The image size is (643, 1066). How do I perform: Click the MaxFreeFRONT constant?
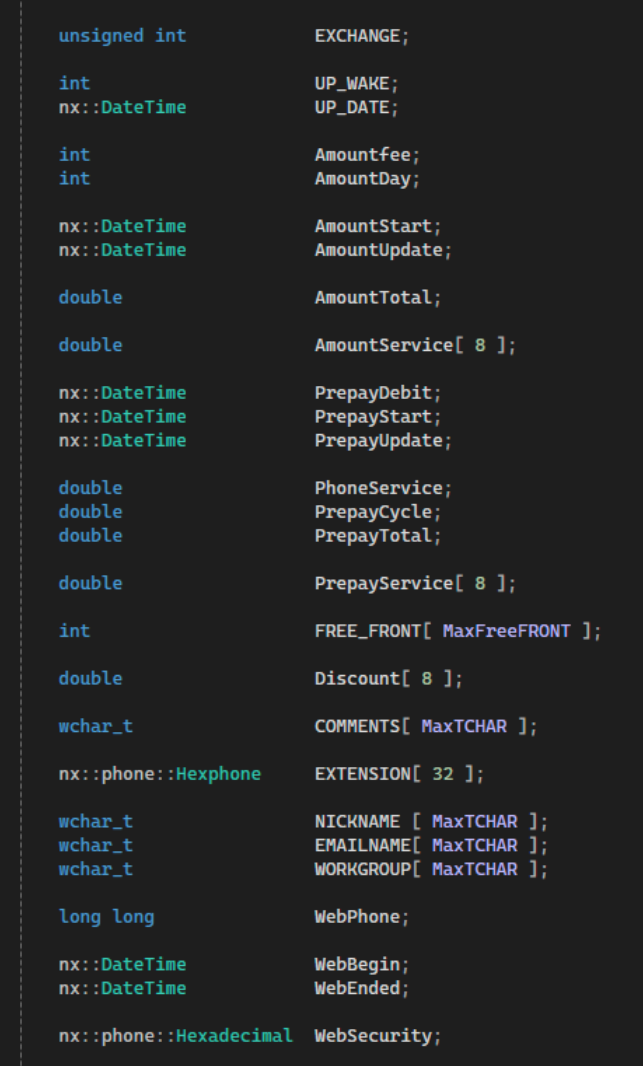pyautogui.click(x=506, y=631)
